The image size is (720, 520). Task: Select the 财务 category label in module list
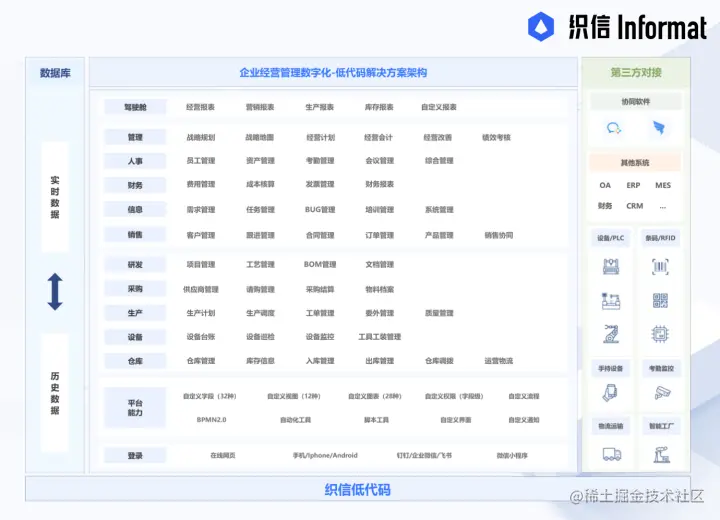point(135,185)
